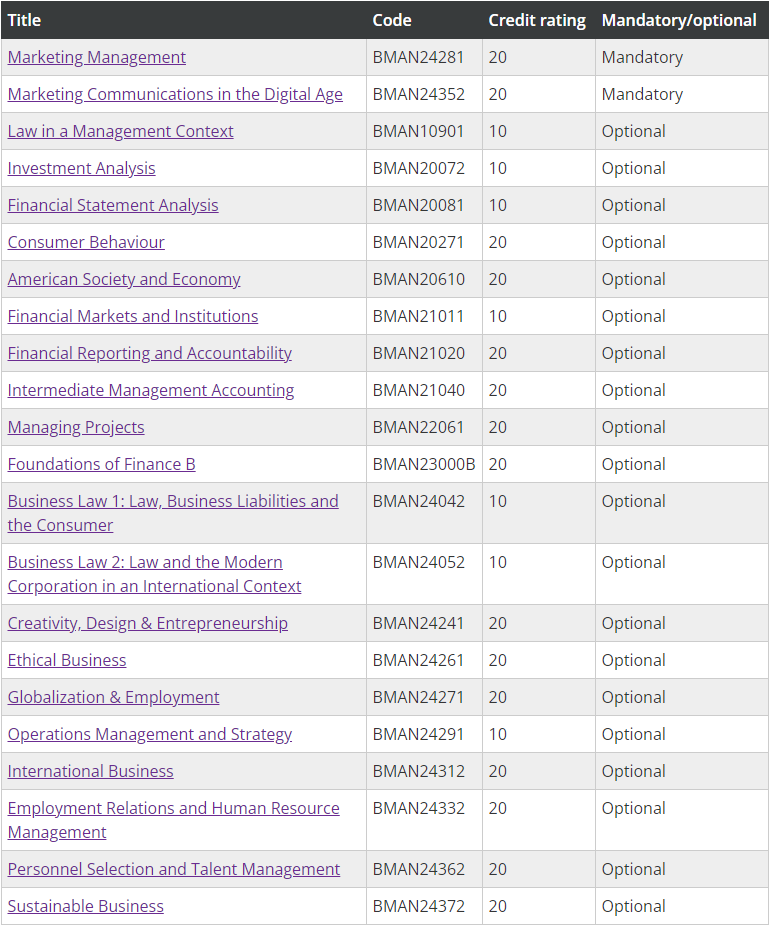Click the Law in a Management Context link
This screenshot has height=925, width=770.
[120, 132]
